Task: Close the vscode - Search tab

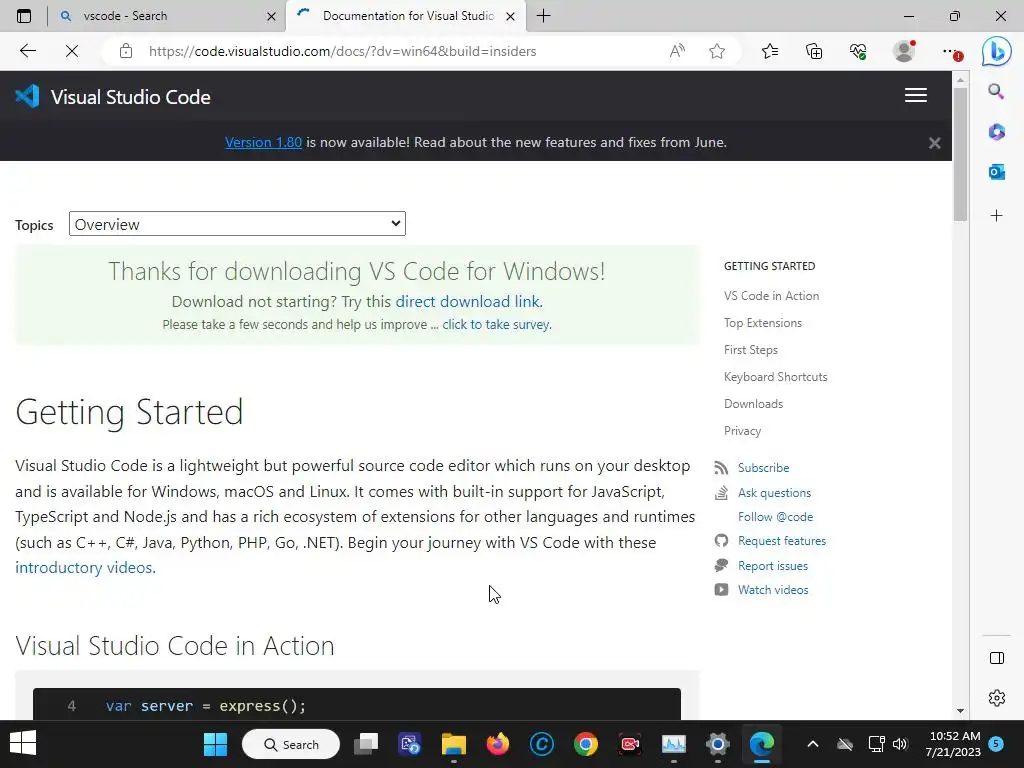Action: coord(272,16)
